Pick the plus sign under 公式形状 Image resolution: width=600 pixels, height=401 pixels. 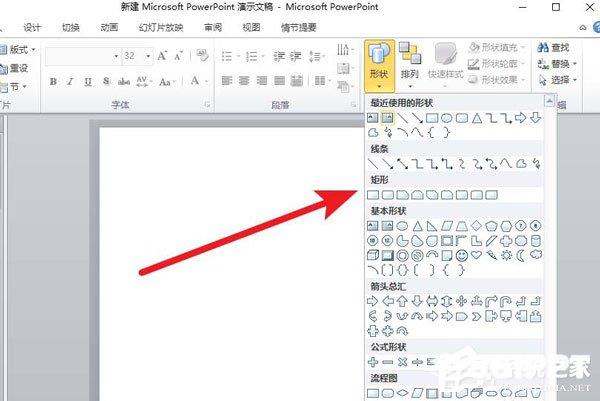[373, 362]
